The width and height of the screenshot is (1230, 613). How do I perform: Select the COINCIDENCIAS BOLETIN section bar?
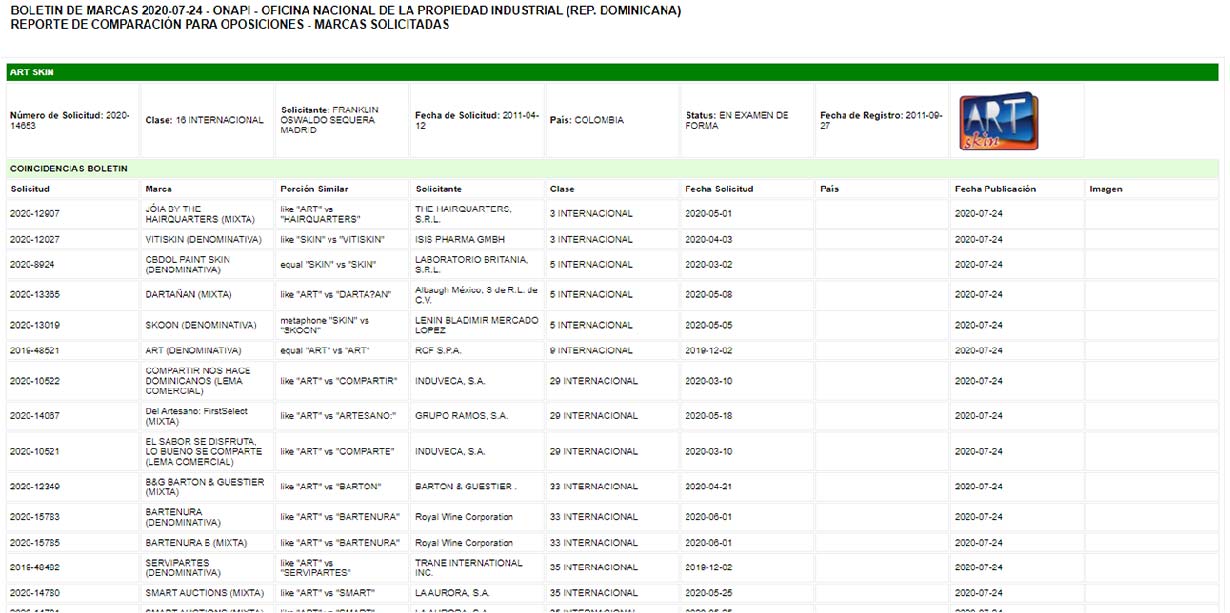[x=612, y=169]
